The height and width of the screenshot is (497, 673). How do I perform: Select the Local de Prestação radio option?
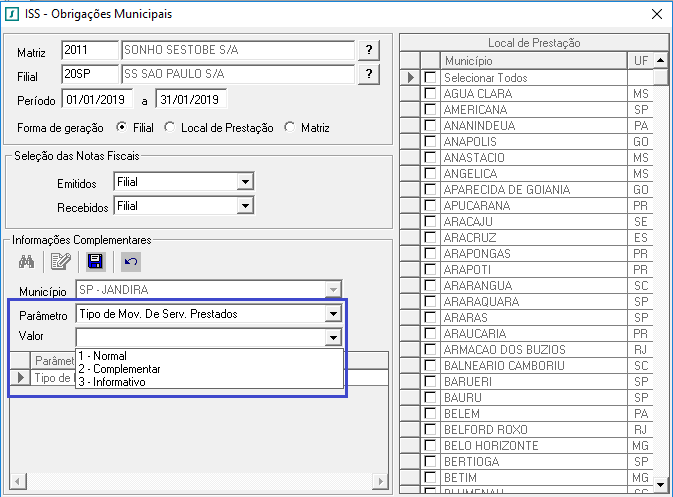point(170,127)
